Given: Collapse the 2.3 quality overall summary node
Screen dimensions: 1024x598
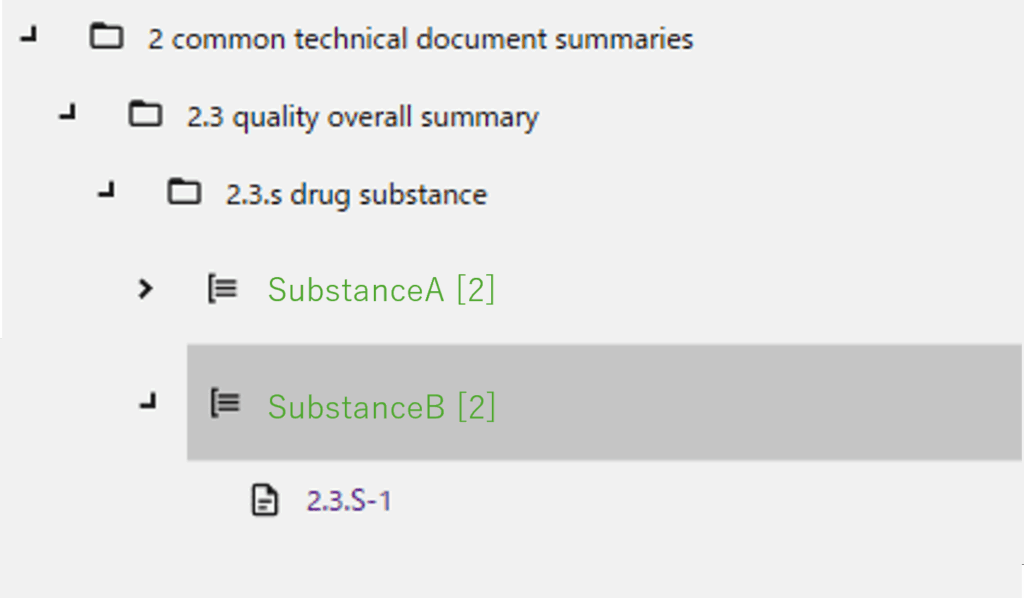Looking at the screenshot, I should (68, 115).
